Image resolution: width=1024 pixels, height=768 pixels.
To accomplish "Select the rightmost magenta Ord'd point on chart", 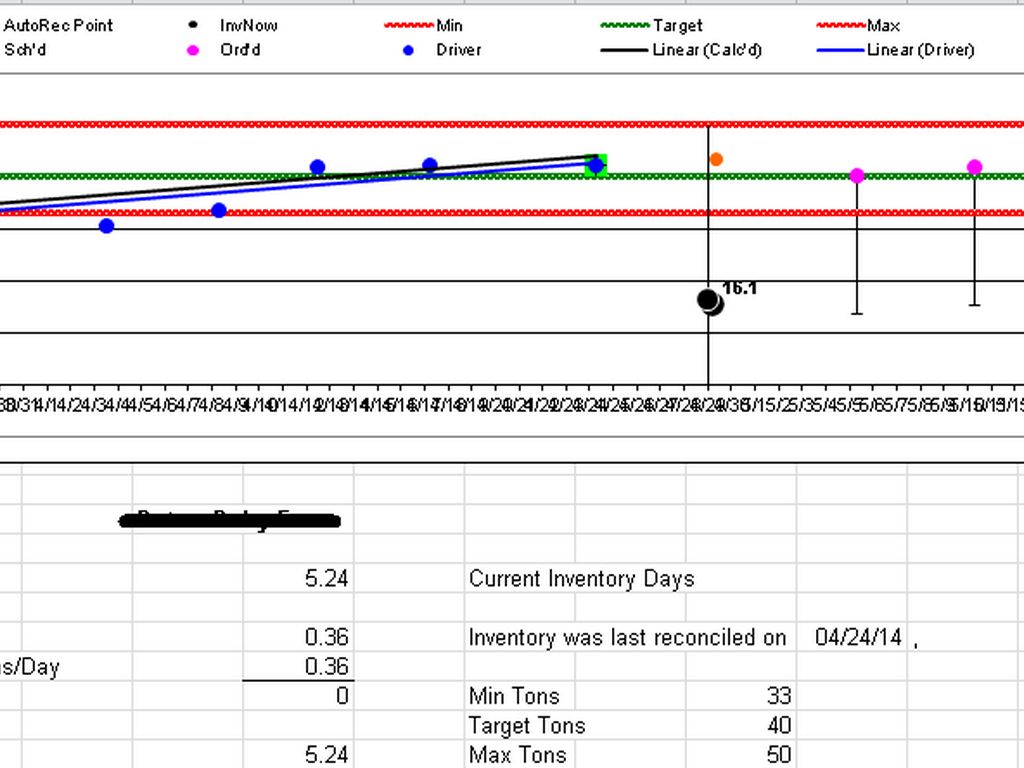I will pos(974,167).
